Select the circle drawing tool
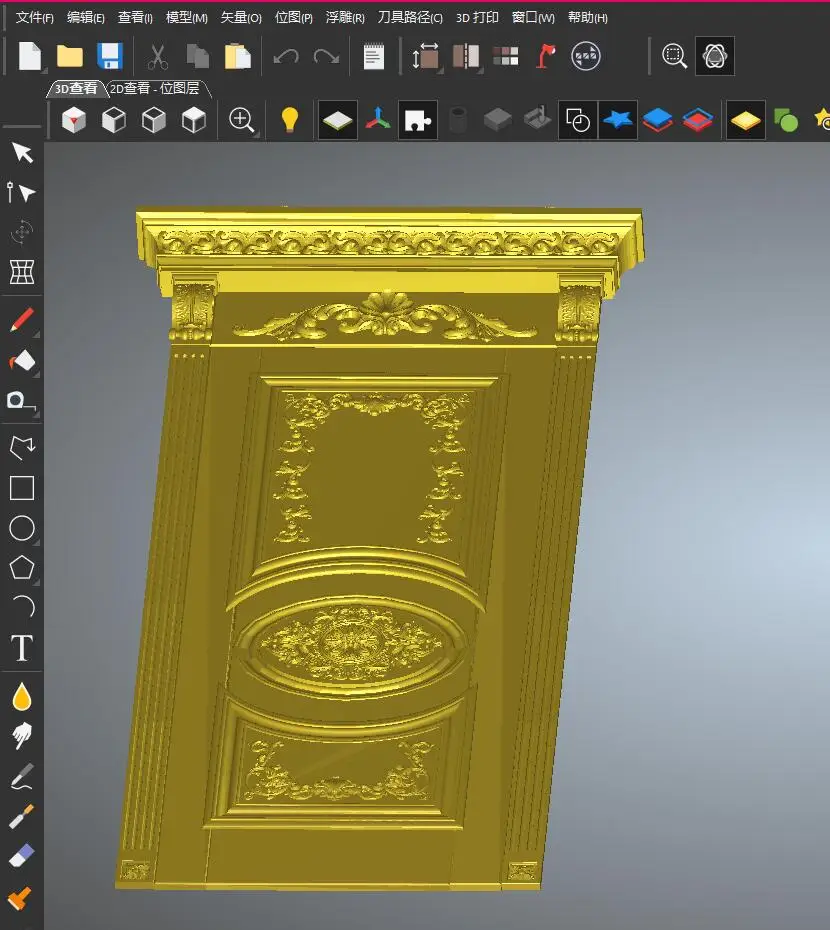 click(22, 528)
